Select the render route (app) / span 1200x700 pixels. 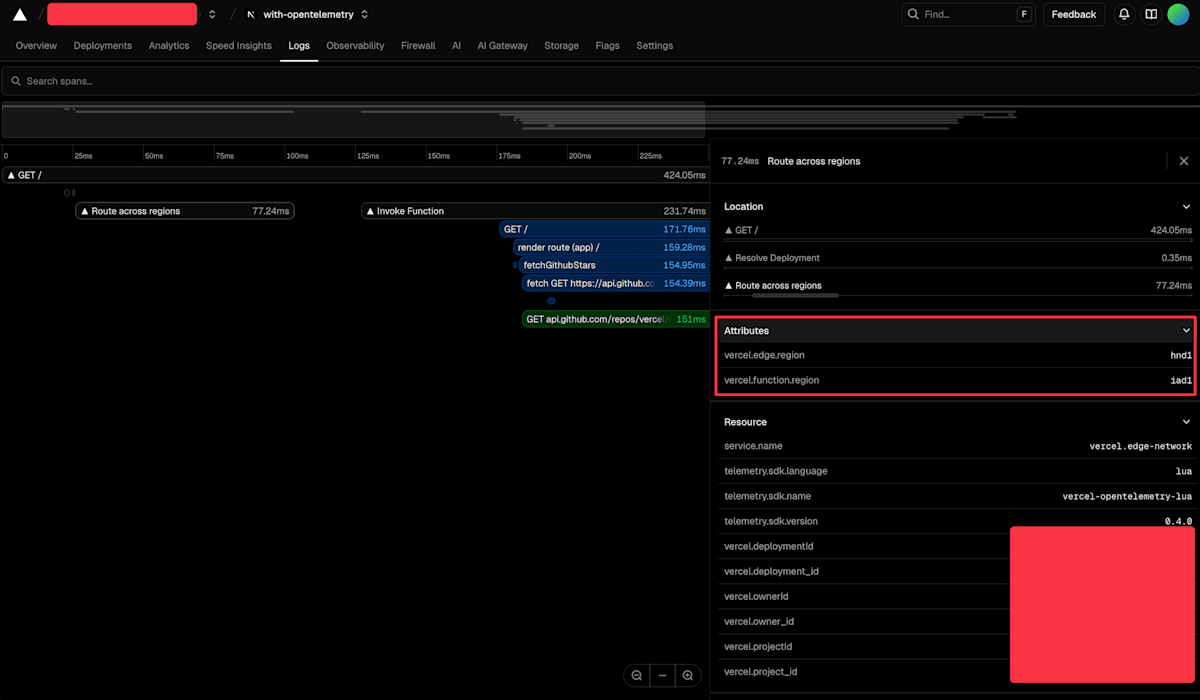point(611,247)
